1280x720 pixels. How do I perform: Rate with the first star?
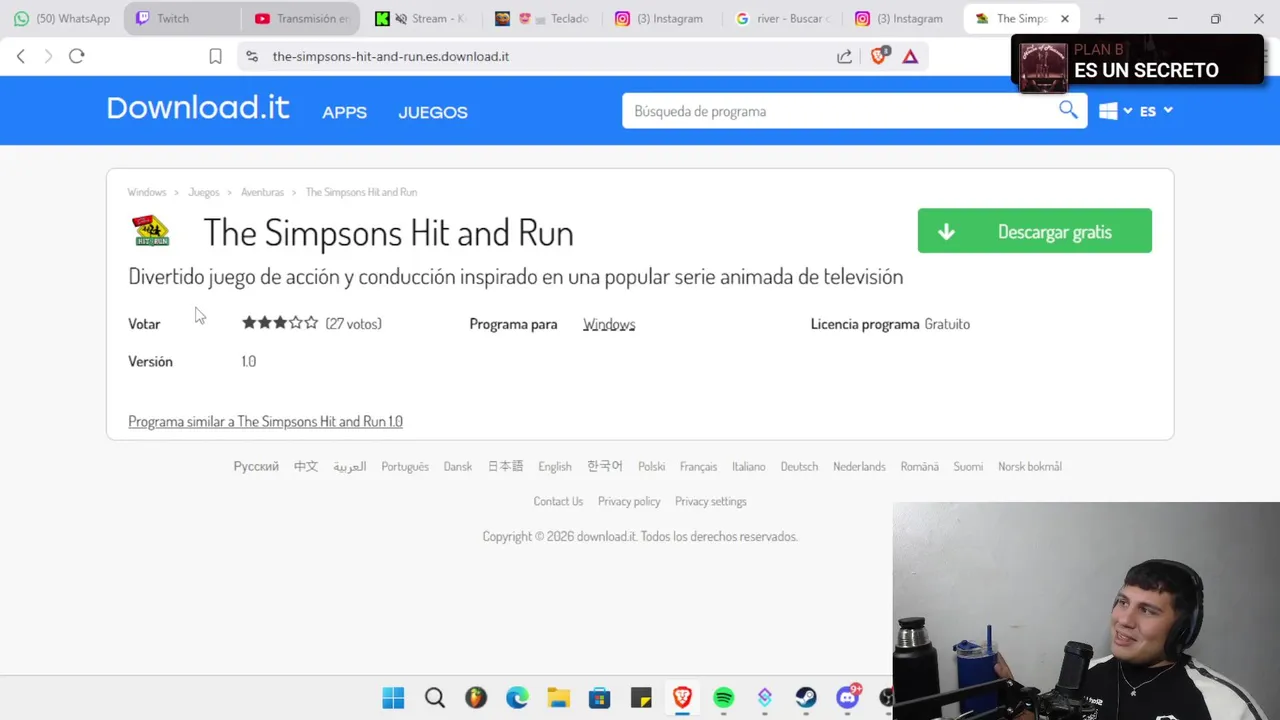[x=249, y=322]
